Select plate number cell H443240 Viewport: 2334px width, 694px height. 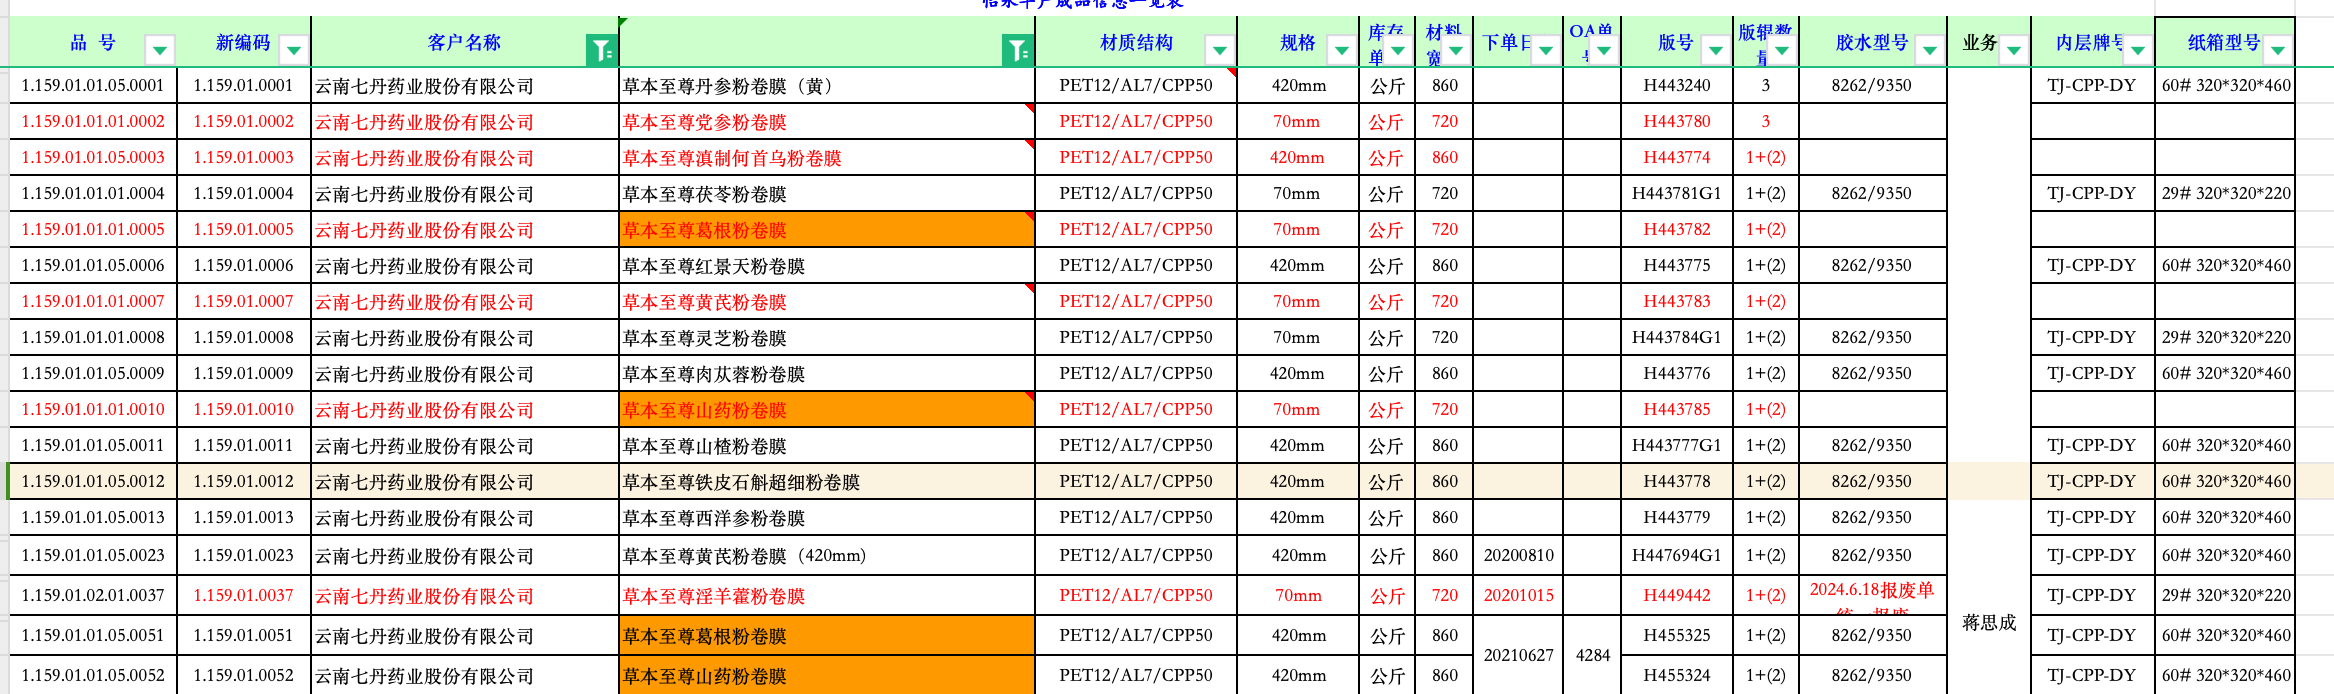pos(1677,86)
